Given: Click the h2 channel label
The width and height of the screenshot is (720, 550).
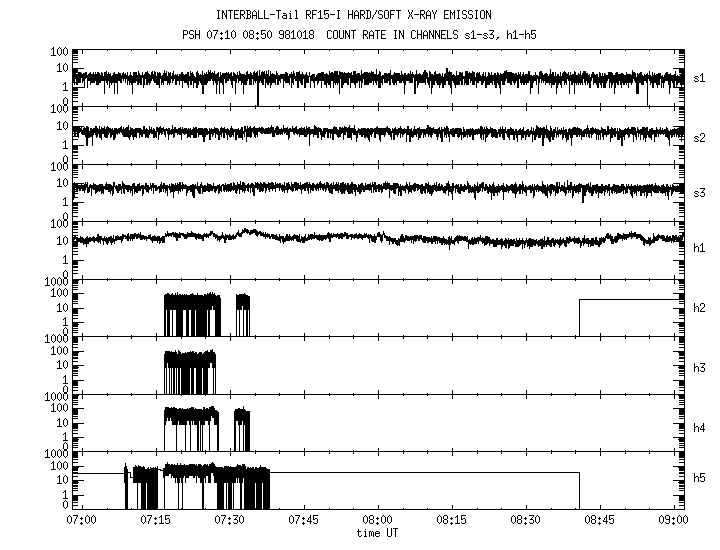Looking at the screenshot, I should tap(699, 308).
